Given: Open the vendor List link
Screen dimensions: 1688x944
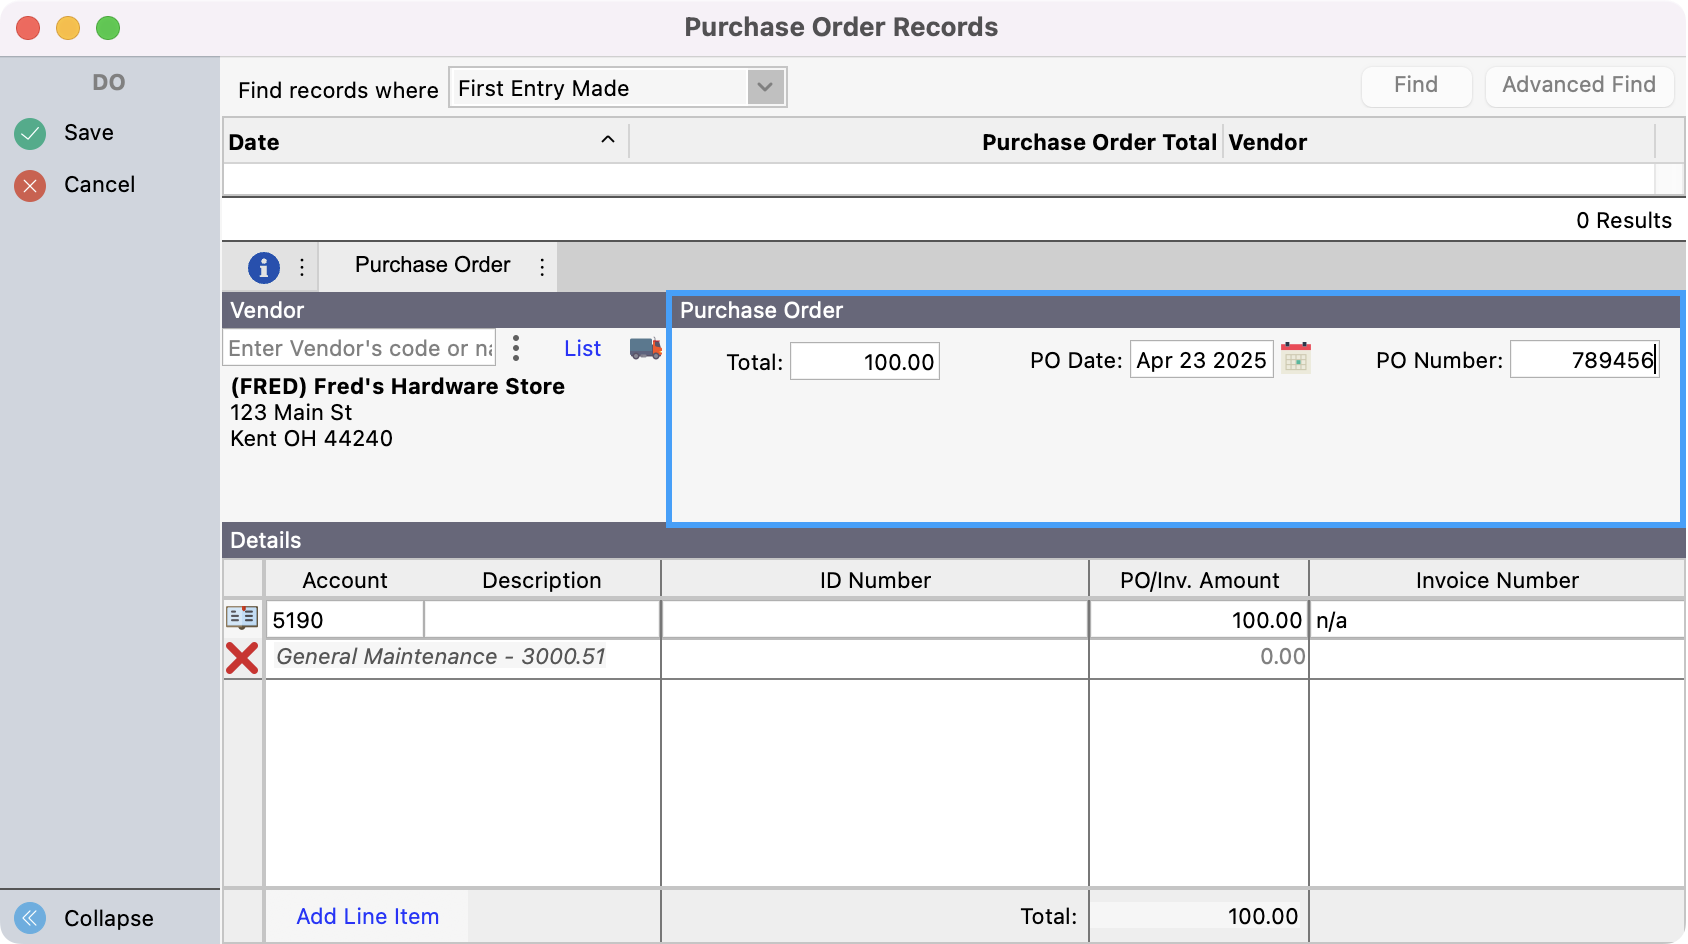Looking at the screenshot, I should (x=582, y=348).
